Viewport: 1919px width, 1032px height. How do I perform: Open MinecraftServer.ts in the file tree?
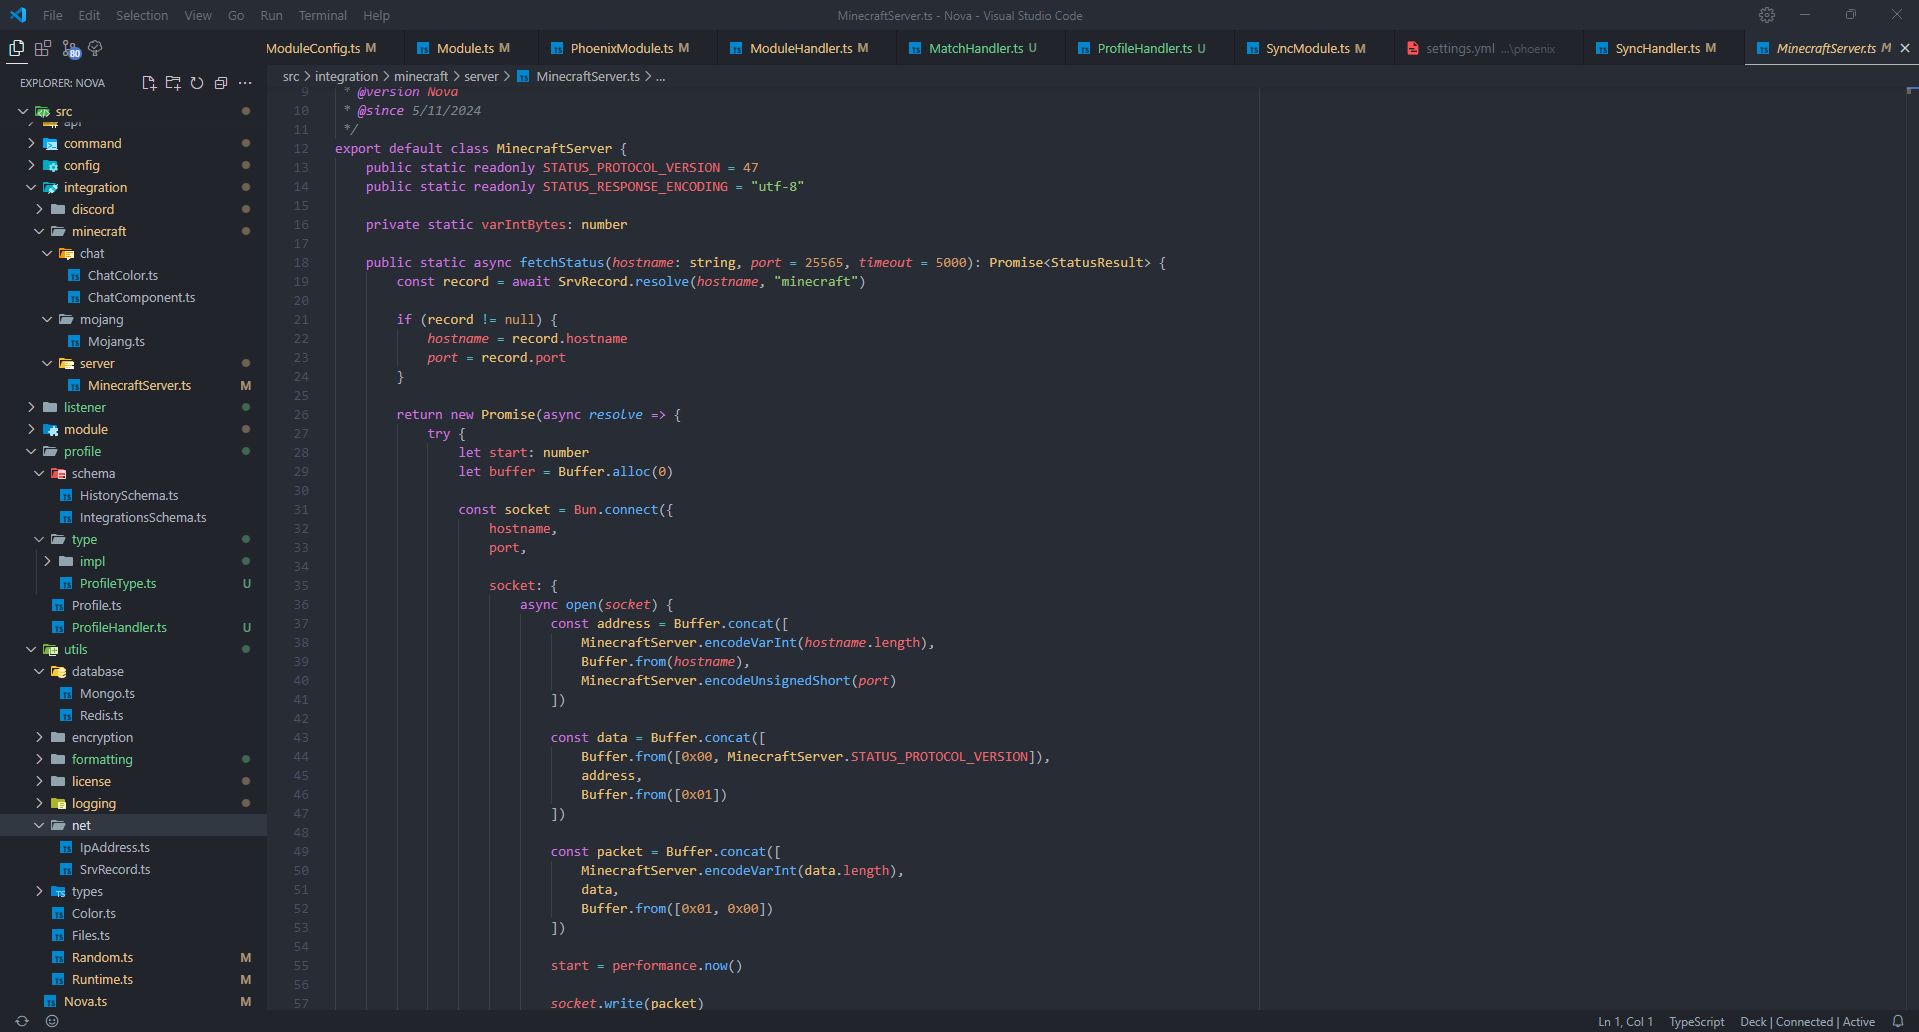139,385
